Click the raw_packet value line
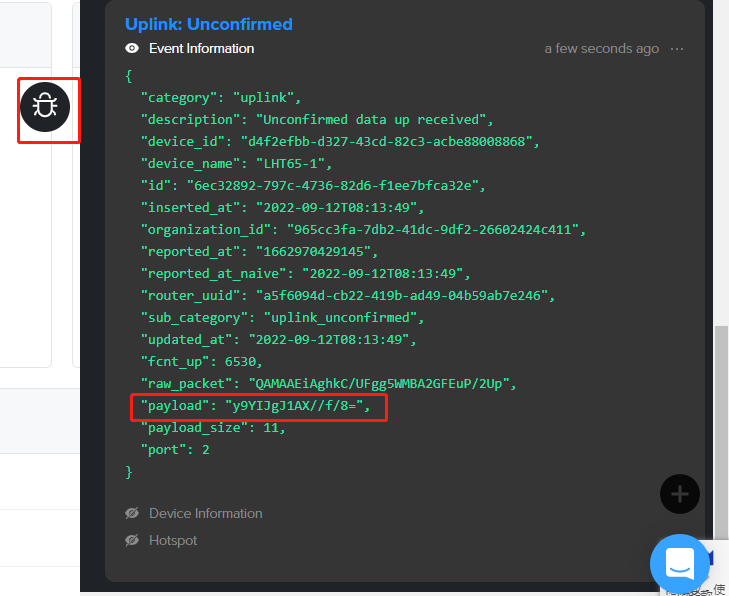The image size is (729, 596). [x=329, y=384]
